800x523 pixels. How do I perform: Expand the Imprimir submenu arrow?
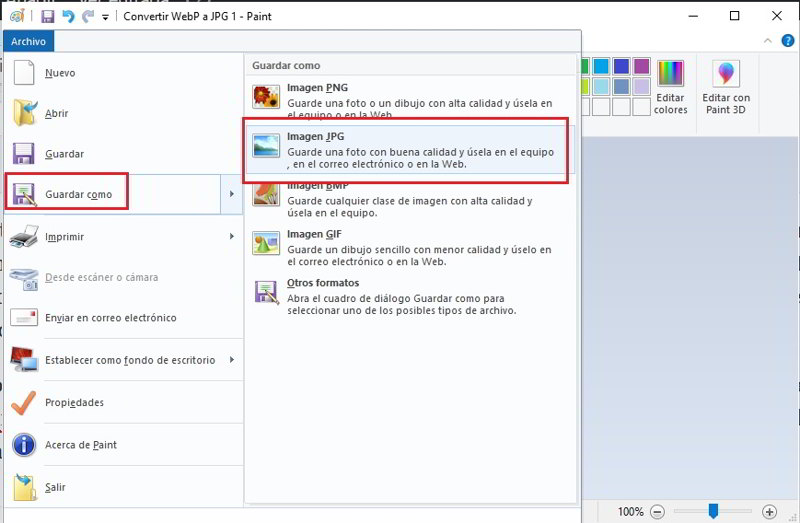pos(232,236)
